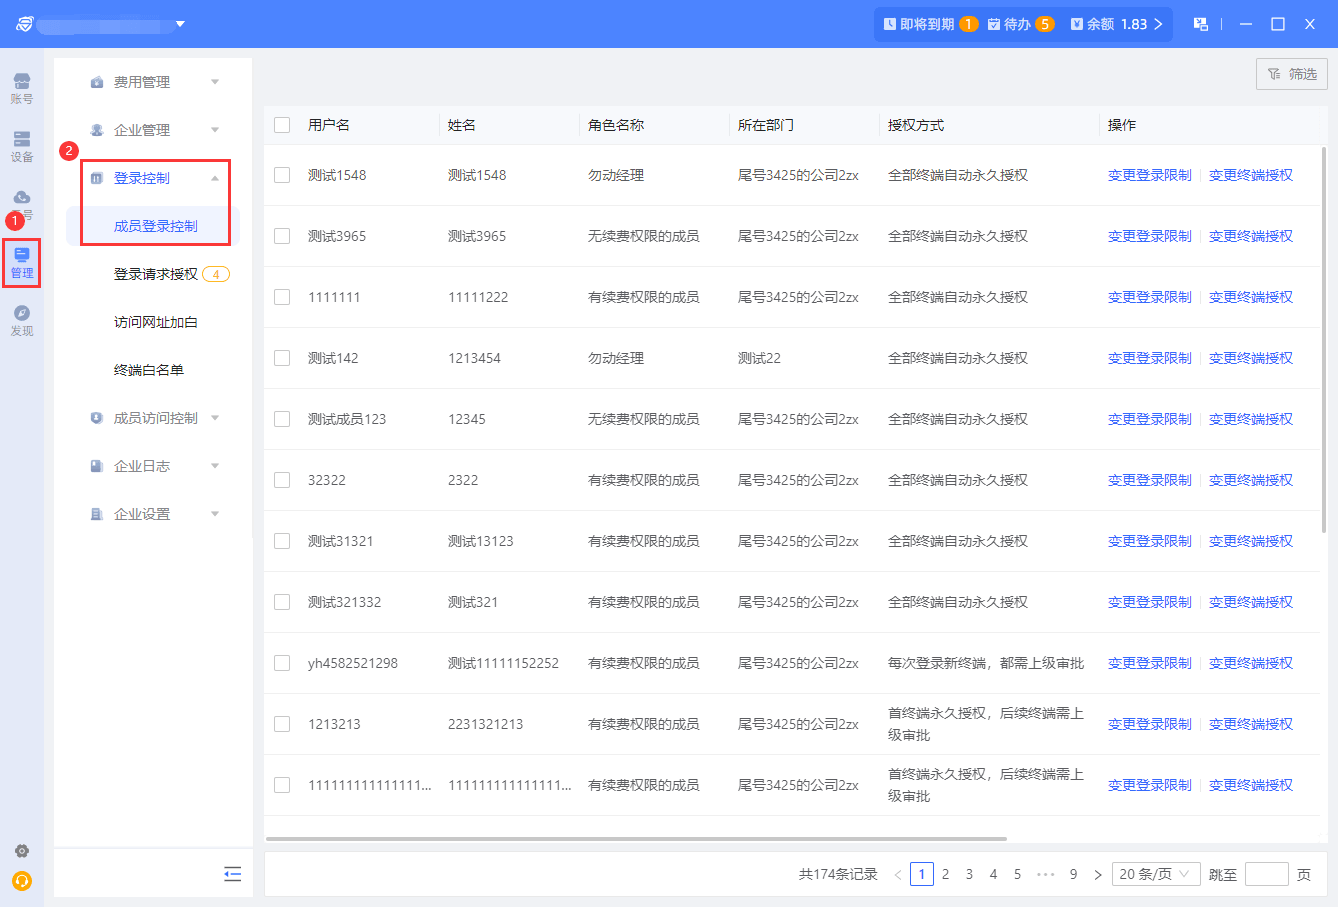Click the app logo in the title bar
The width and height of the screenshot is (1338, 907).
coord(24,24)
